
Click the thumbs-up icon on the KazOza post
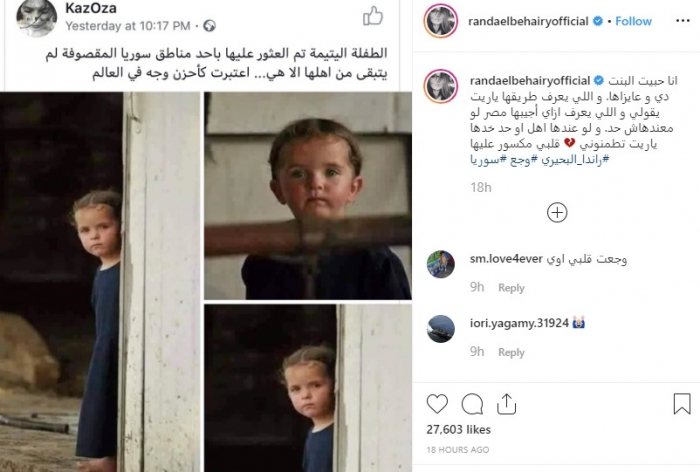coord(373,16)
